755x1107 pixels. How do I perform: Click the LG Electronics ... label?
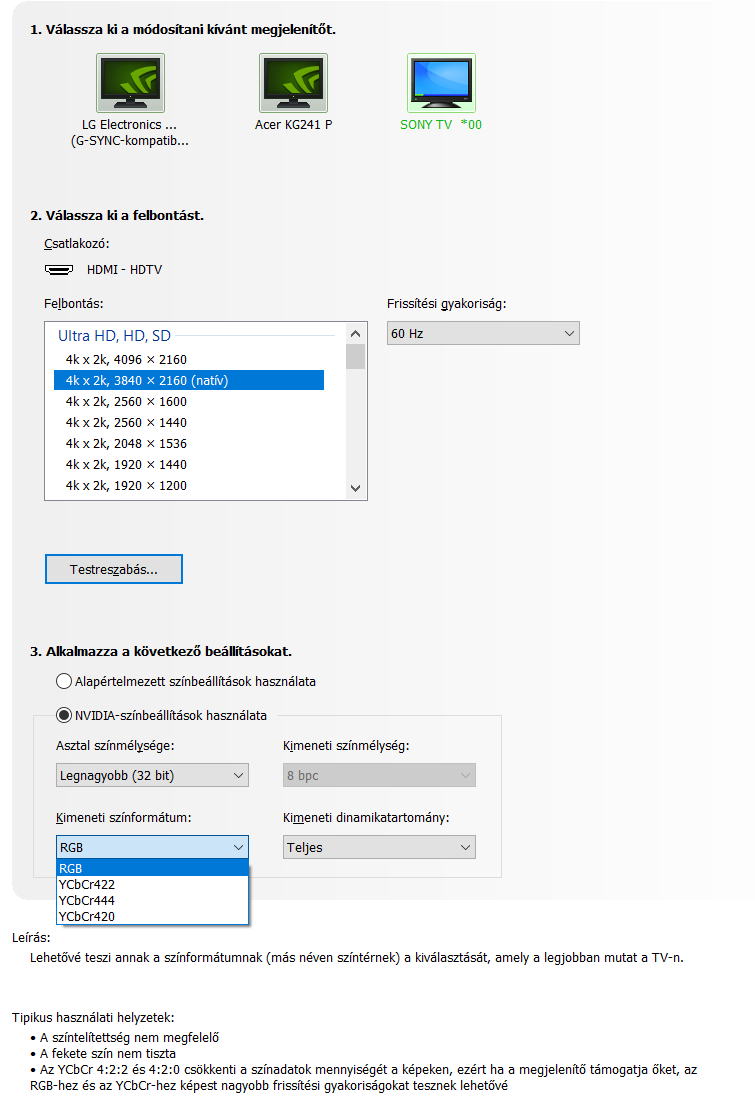pyautogui.click(x=129, y=125)
